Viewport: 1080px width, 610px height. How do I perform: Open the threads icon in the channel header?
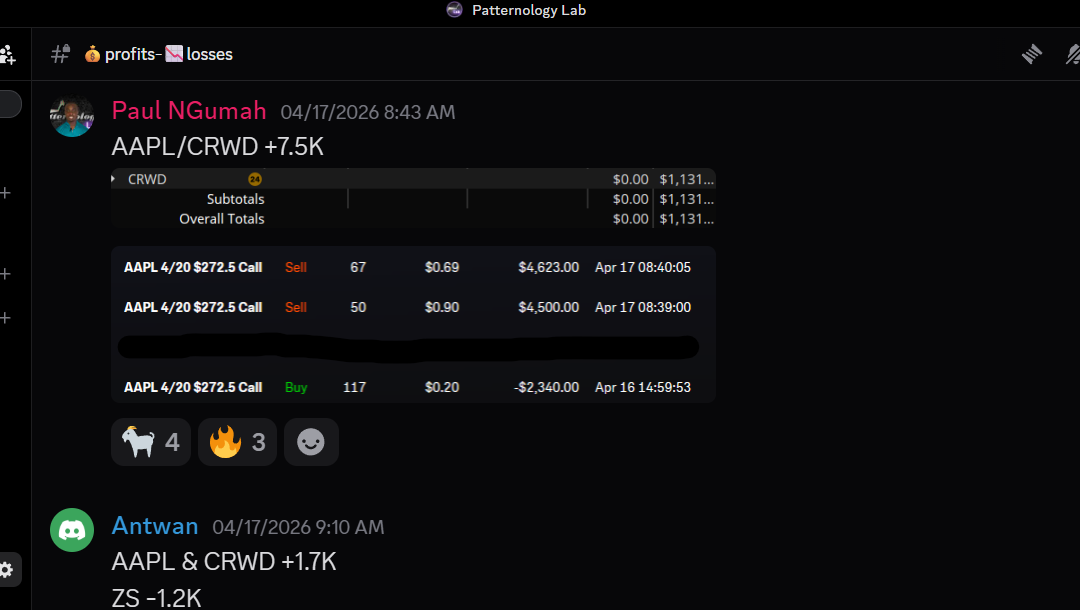pyautogui.click(x=1032, y=54)
